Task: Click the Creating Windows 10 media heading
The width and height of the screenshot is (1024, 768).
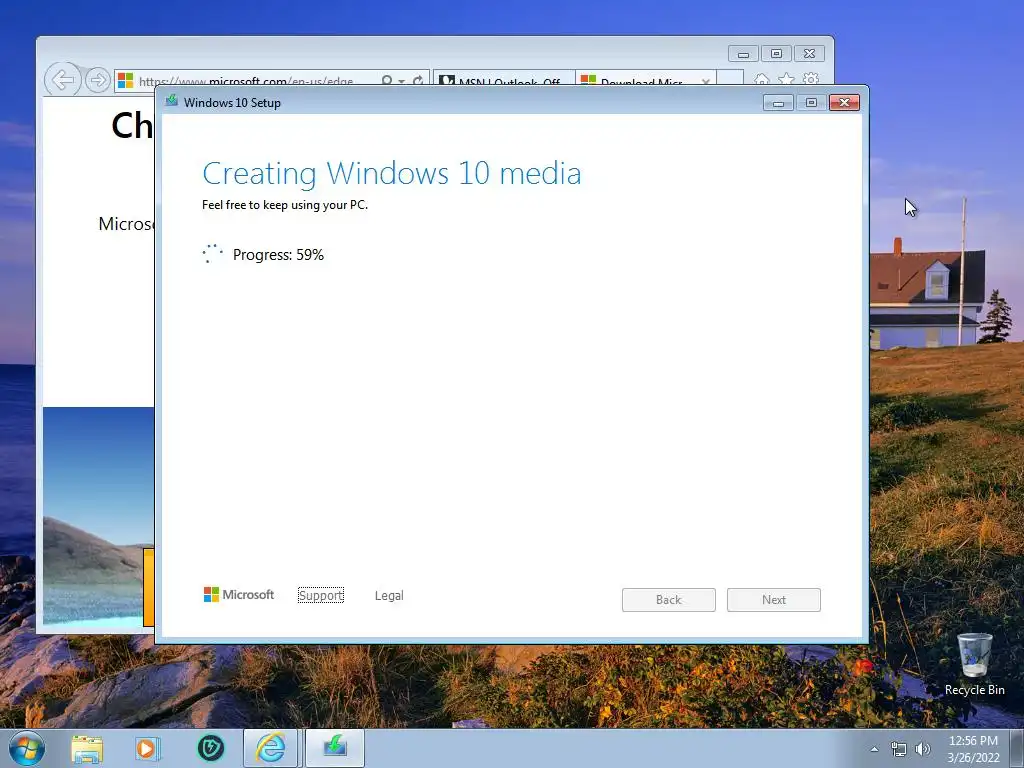Action: coord(392,173)
